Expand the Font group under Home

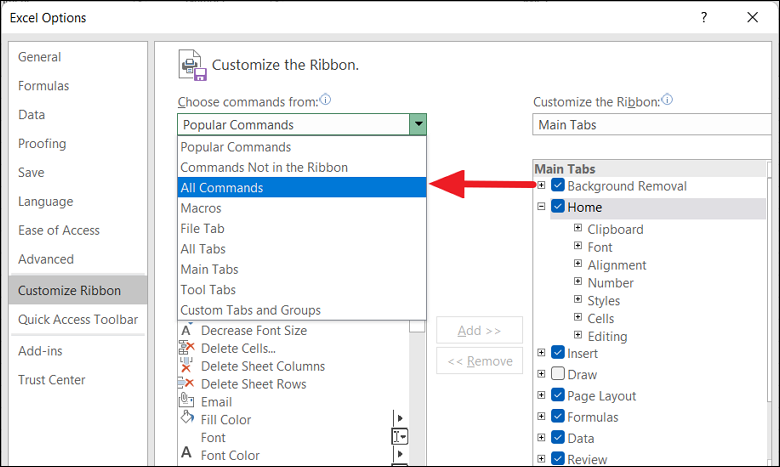point(578,246)
